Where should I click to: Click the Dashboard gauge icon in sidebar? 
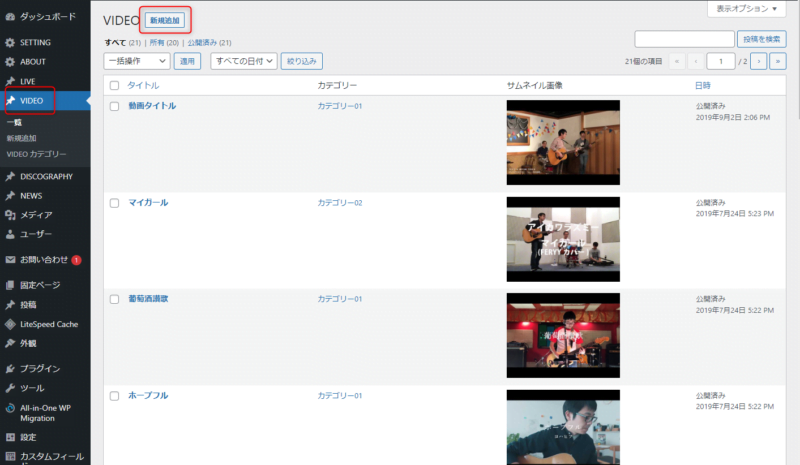click(10, 18)
